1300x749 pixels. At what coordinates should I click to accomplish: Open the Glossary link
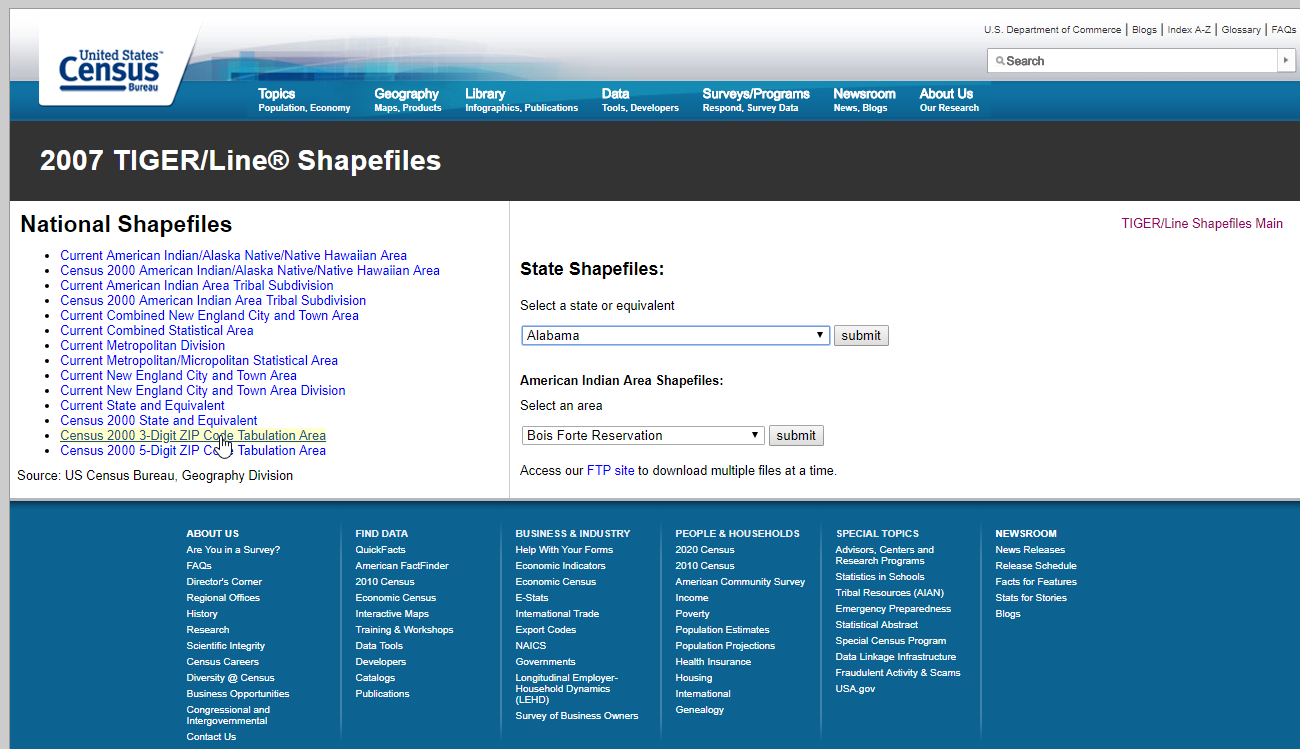pyautogui.click(x=1241, y=30)
